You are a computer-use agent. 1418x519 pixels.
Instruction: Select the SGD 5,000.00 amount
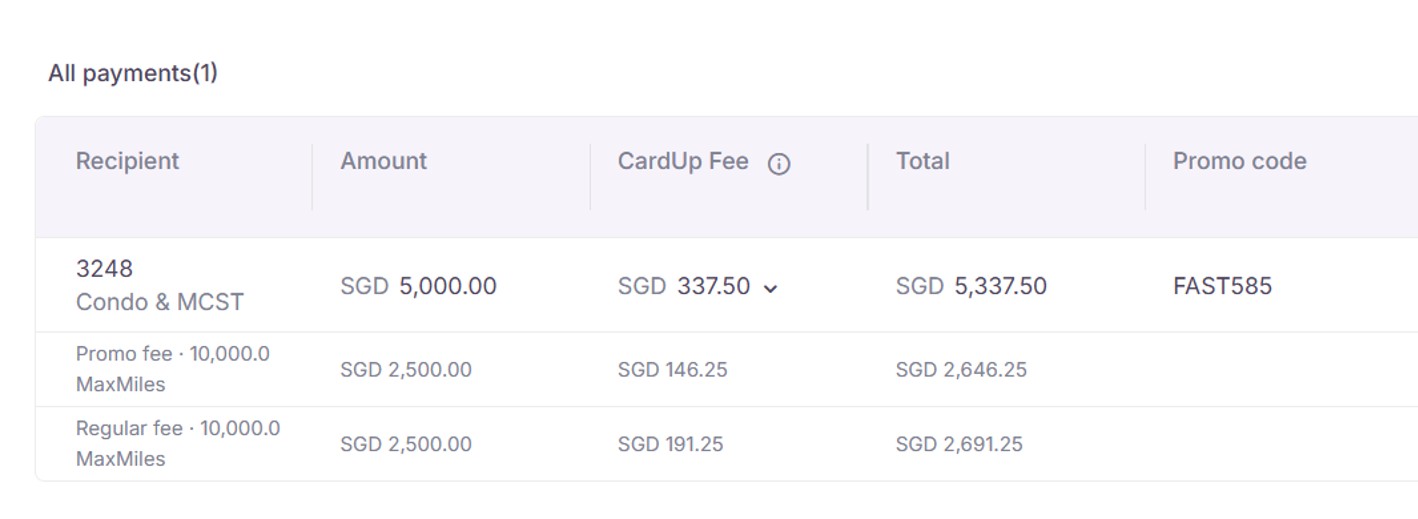pyautogui.click(x=418, y=286)
